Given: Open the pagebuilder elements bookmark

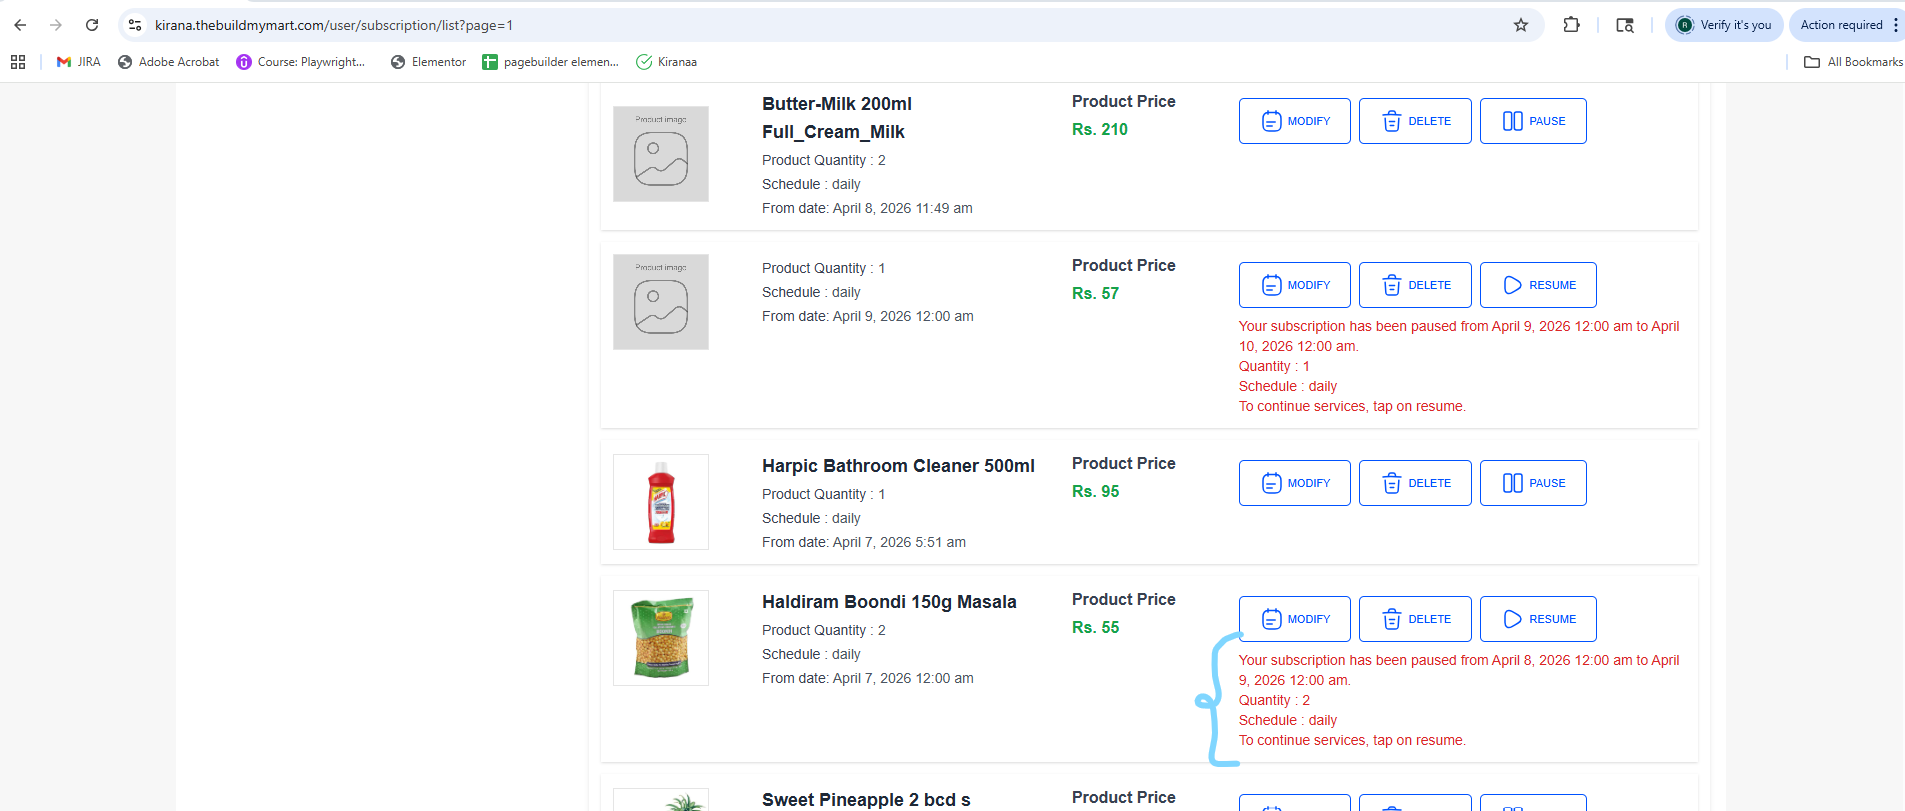Looking at the screenshot, I should tap(550, 62).
